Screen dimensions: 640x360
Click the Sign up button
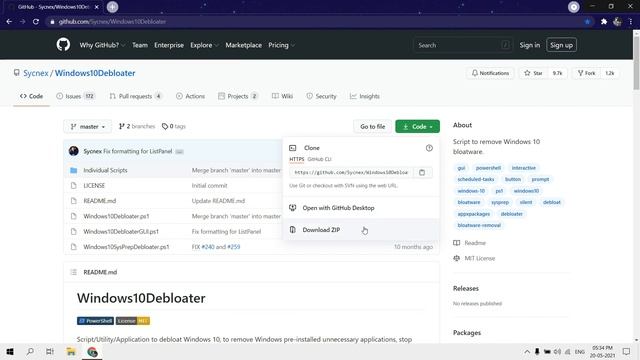(561, 45)
